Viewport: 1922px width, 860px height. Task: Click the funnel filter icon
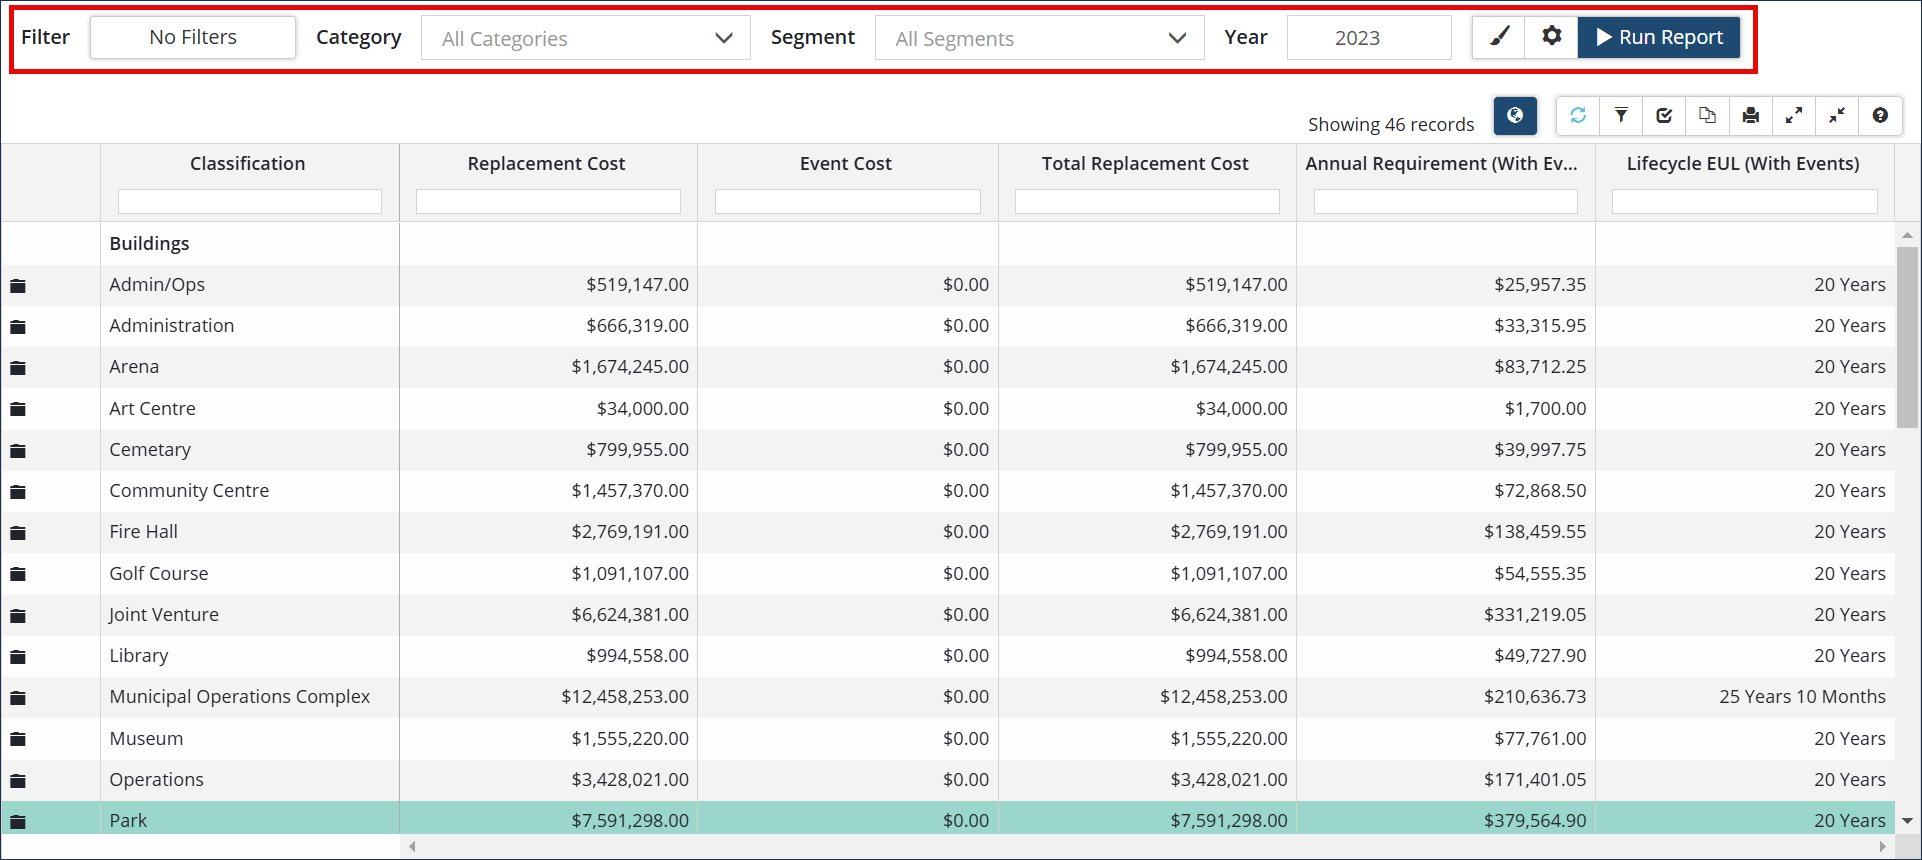[1621, 116]
